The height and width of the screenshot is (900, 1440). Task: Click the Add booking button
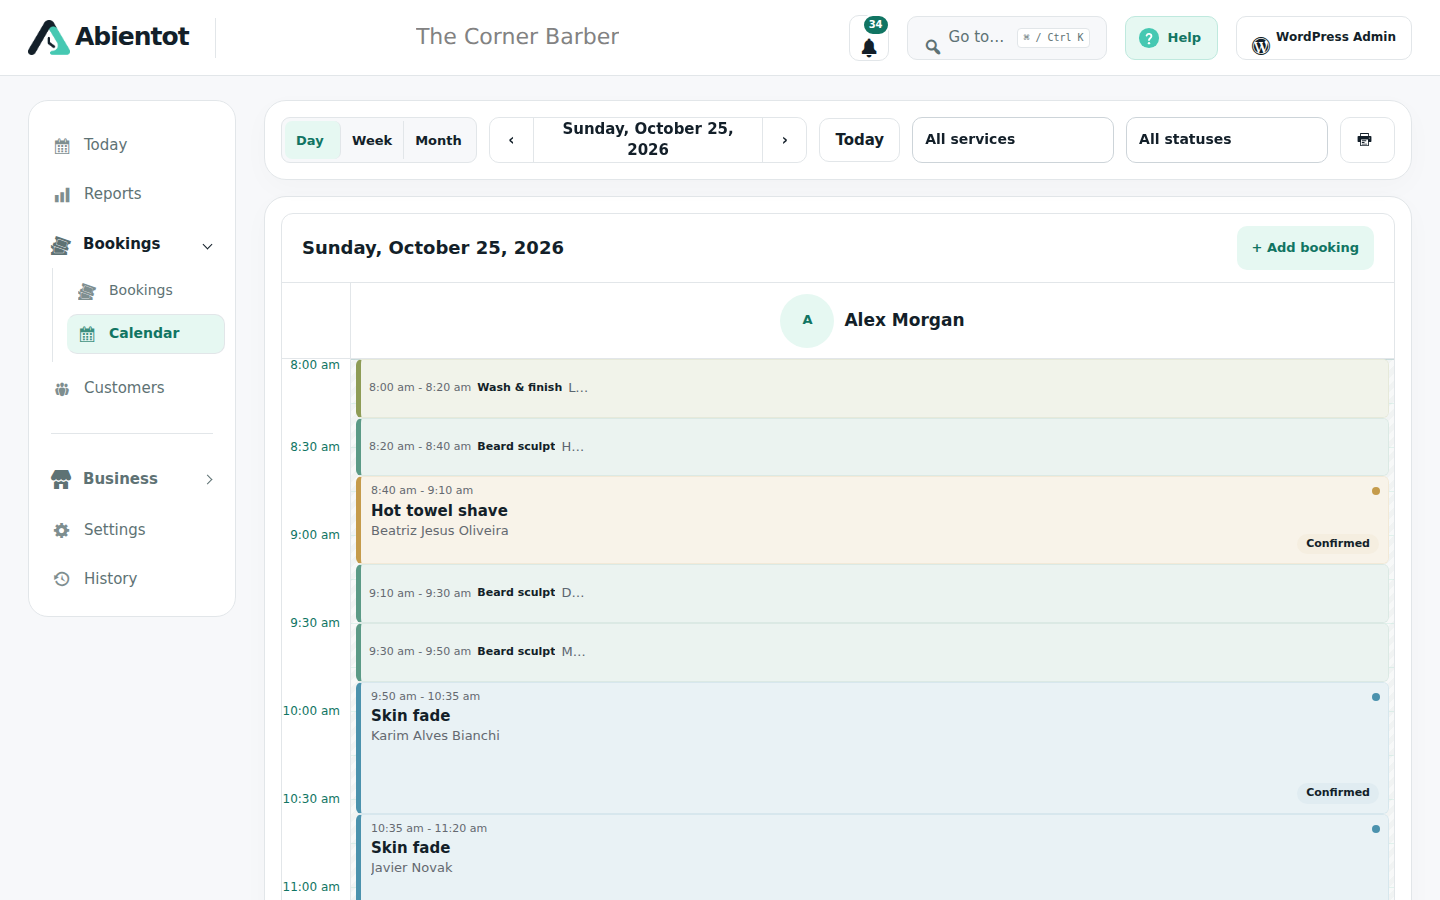pos(1305,248)
